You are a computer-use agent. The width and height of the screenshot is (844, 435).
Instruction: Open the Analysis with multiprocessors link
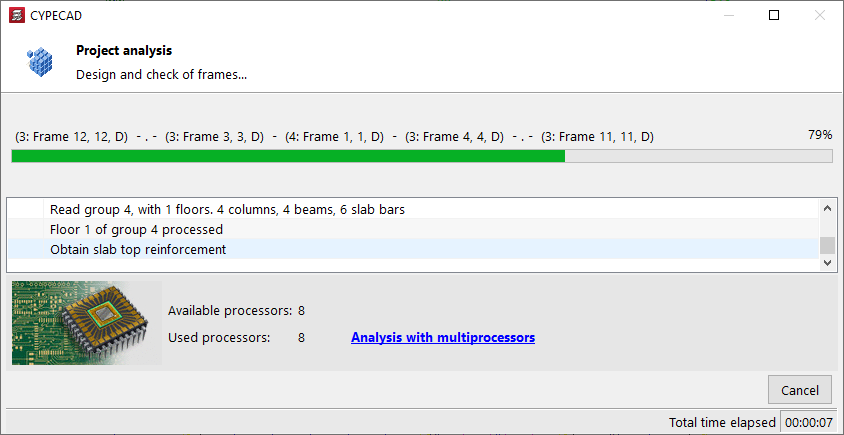point(442,338)
